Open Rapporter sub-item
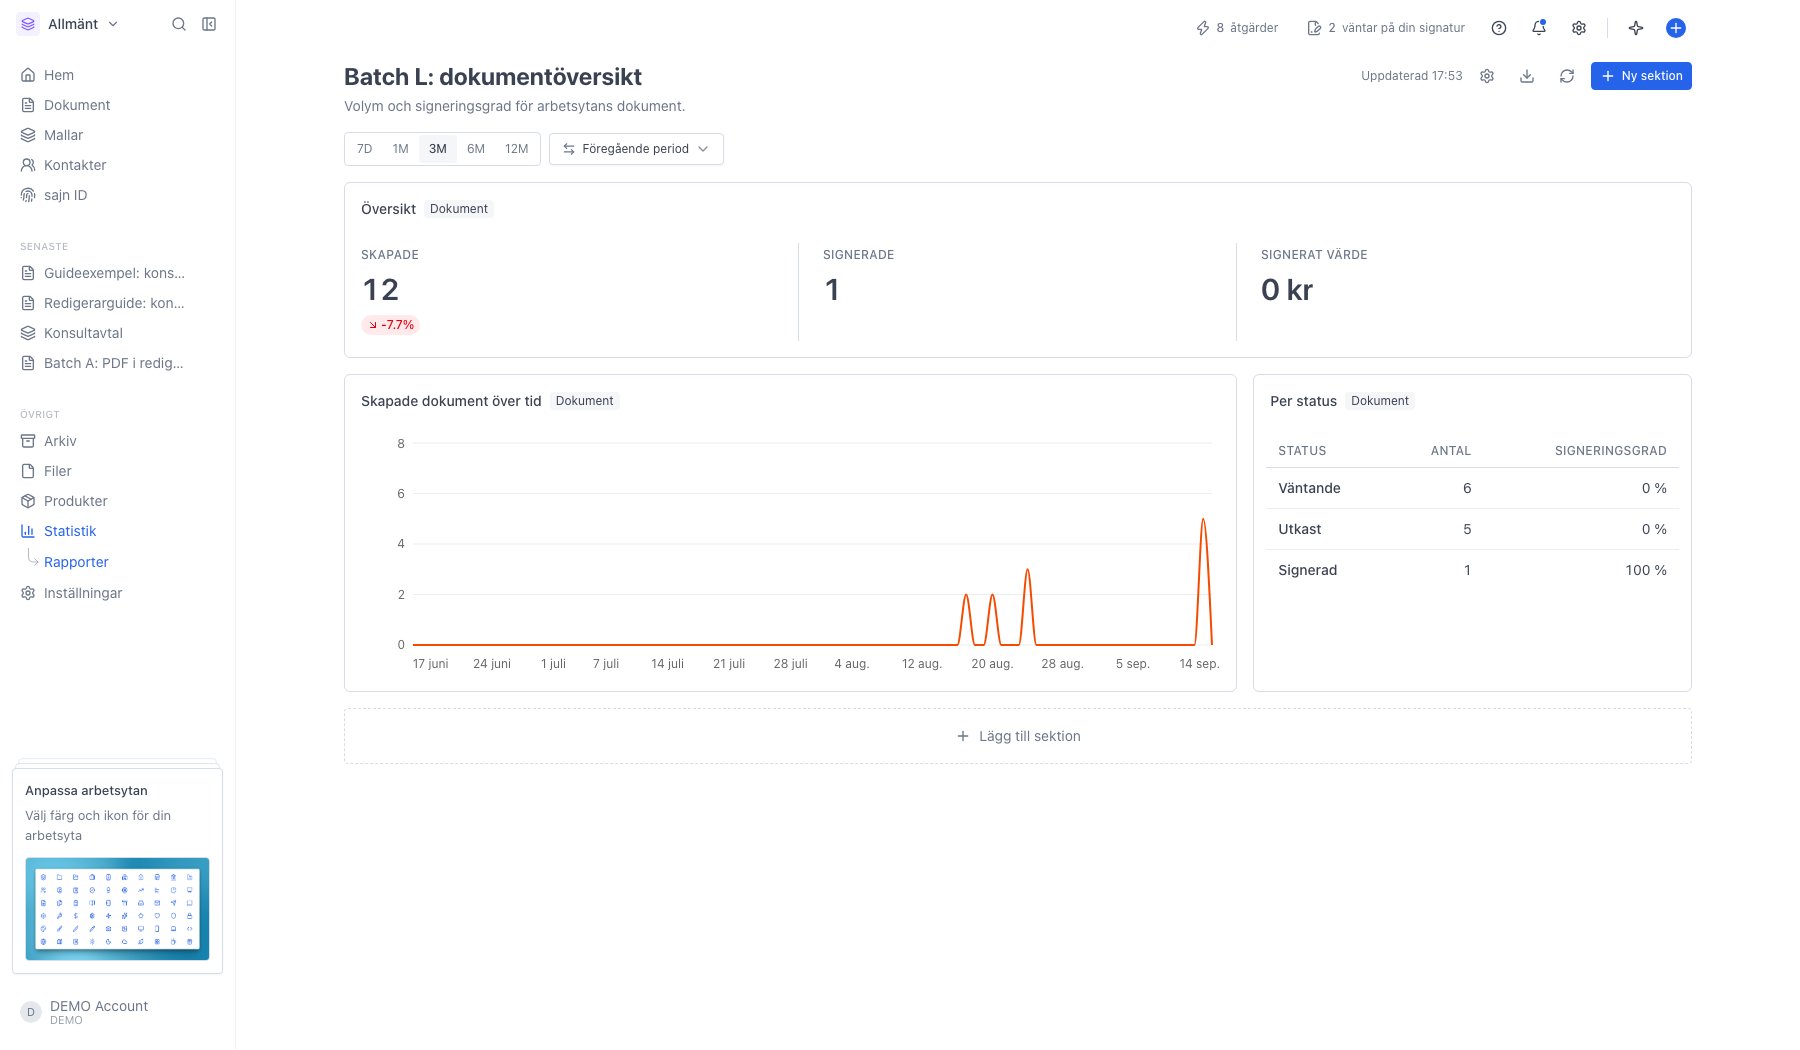This screenshot has height=1050, width=1800. [76, 562]
